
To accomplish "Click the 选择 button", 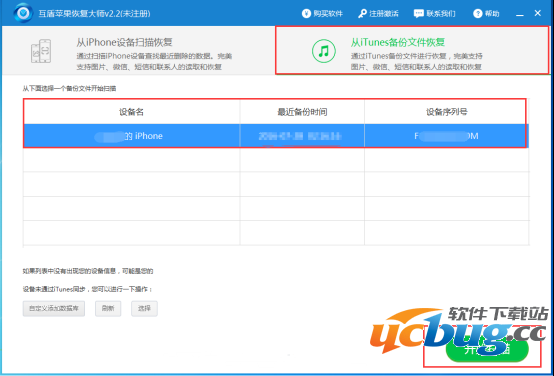I will (x=144, y=309).
